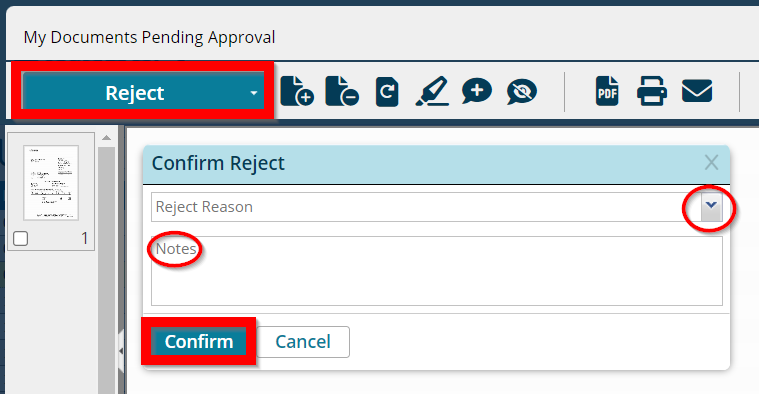Rotate the document page
The width and height of the screenshot is (759, 394).
click(x=387, y=91)
